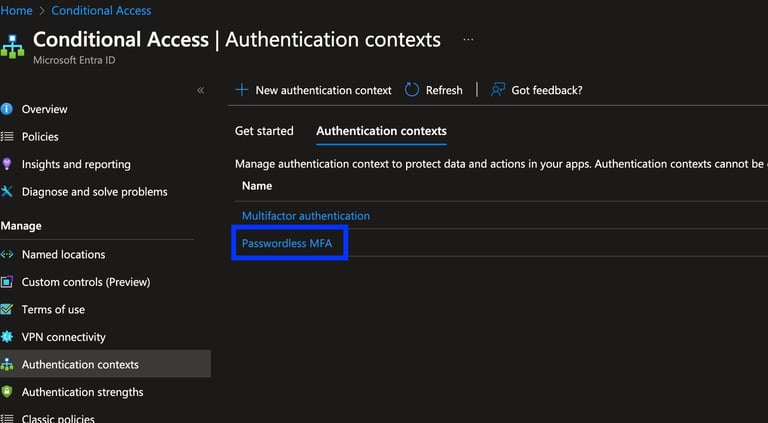
Task: Click the plus icon for new context
Action: [241, 90]
